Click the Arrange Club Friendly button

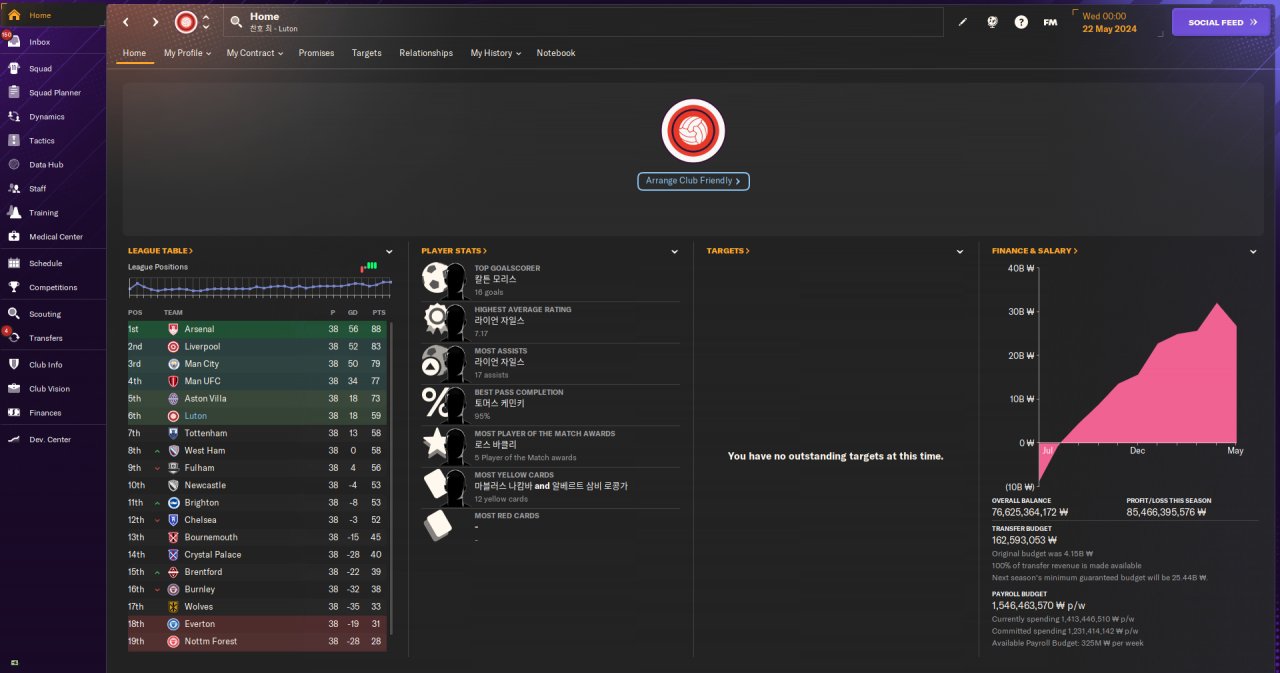pos(693,181)
